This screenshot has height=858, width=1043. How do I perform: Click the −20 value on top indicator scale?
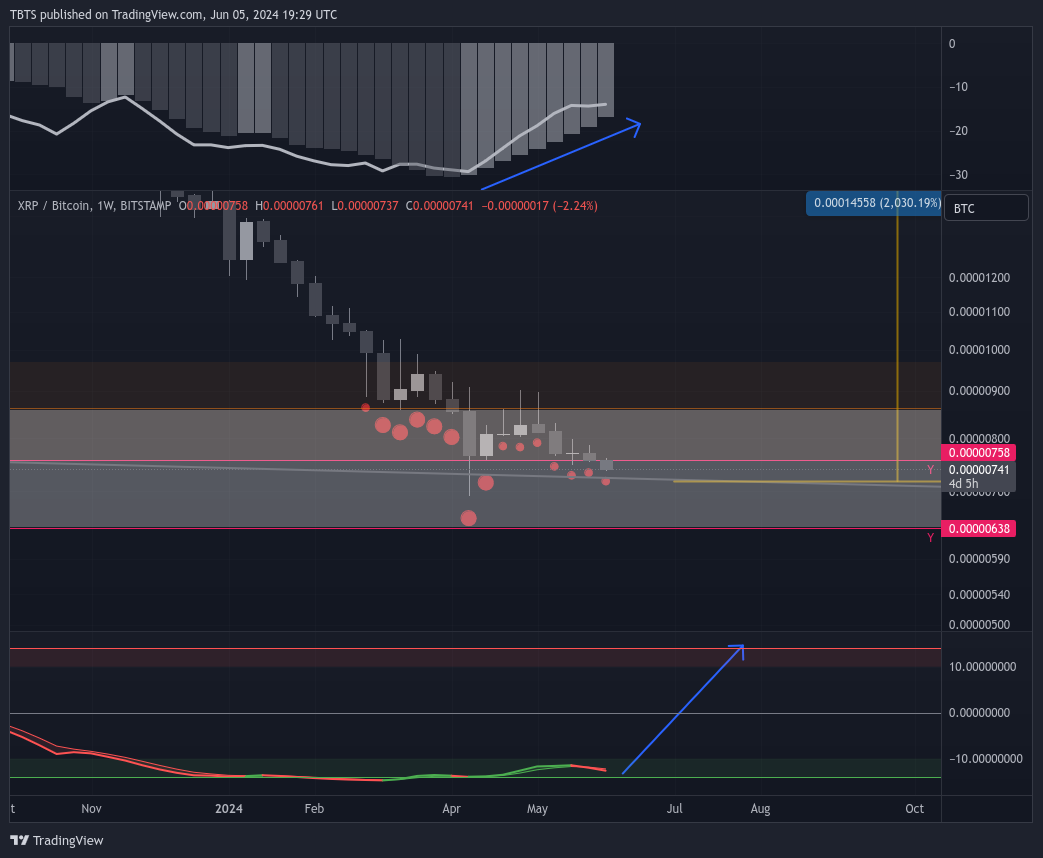959,131
